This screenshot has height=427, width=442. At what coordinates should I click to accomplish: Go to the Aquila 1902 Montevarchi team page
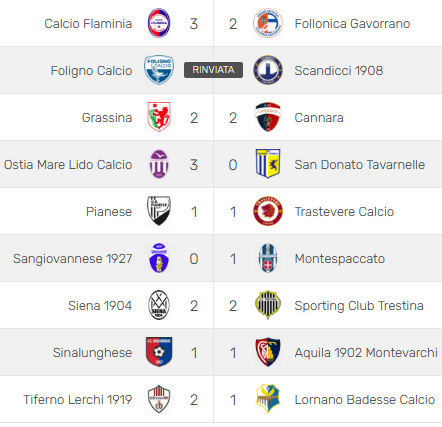coord(366,353)
